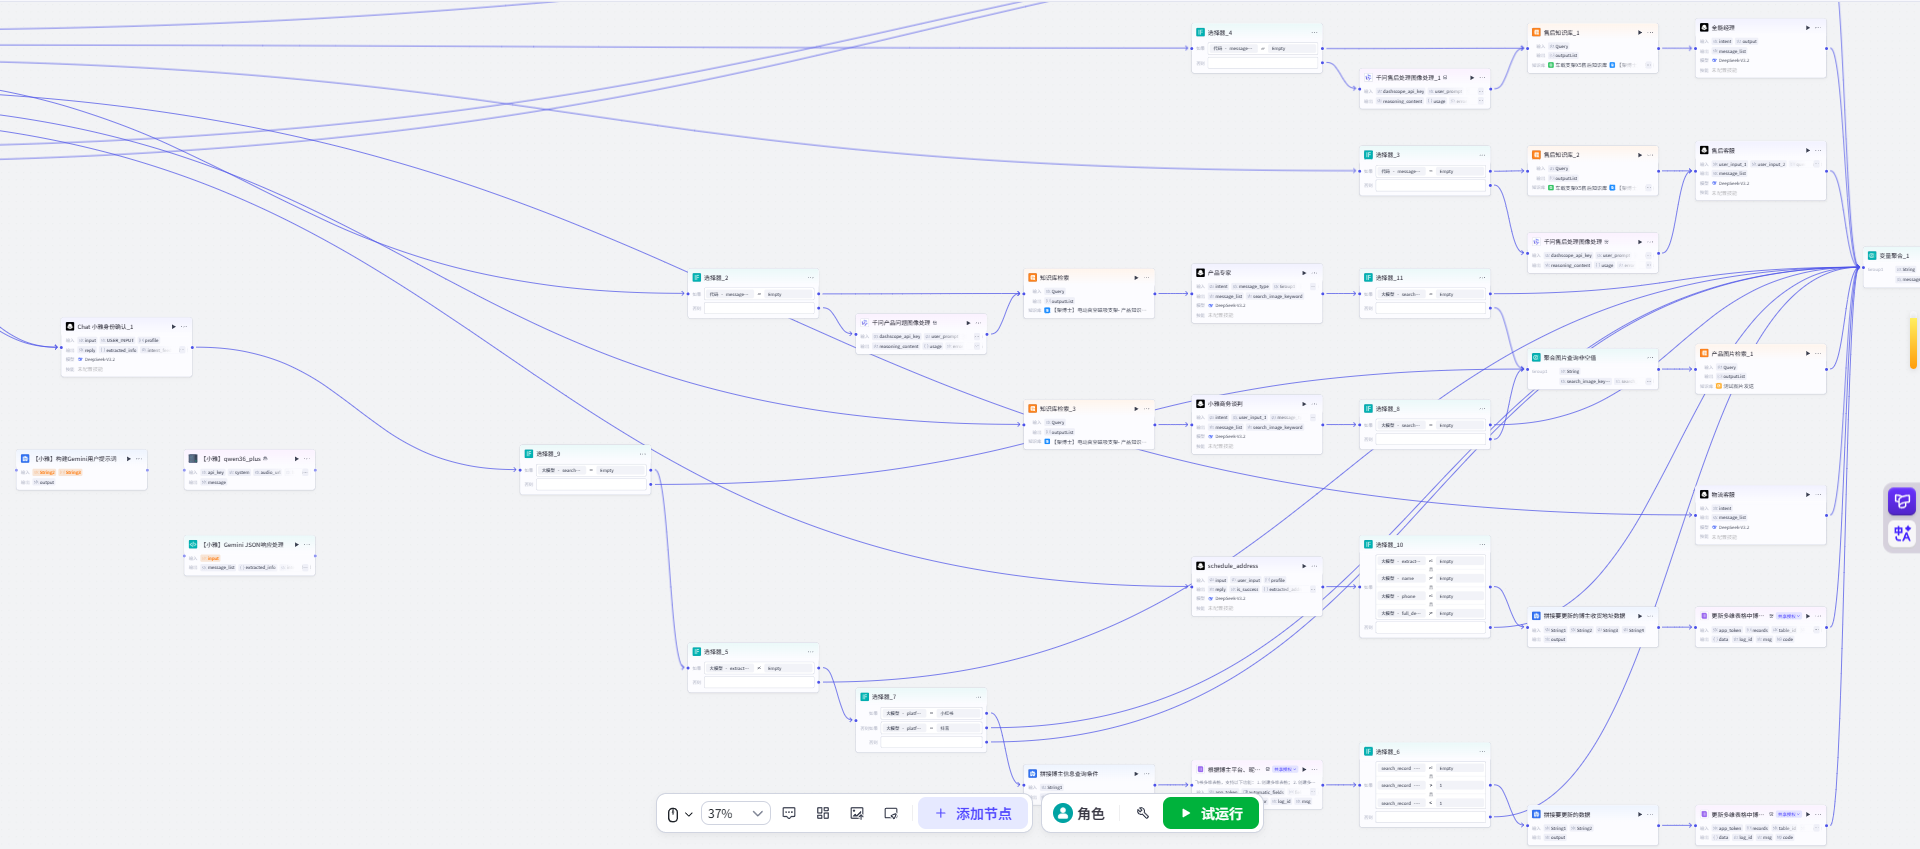Click the orange vertical scrollbar at right edge
The width and height of the screenshot is (1920, 849).
[x=1913, y=343]
